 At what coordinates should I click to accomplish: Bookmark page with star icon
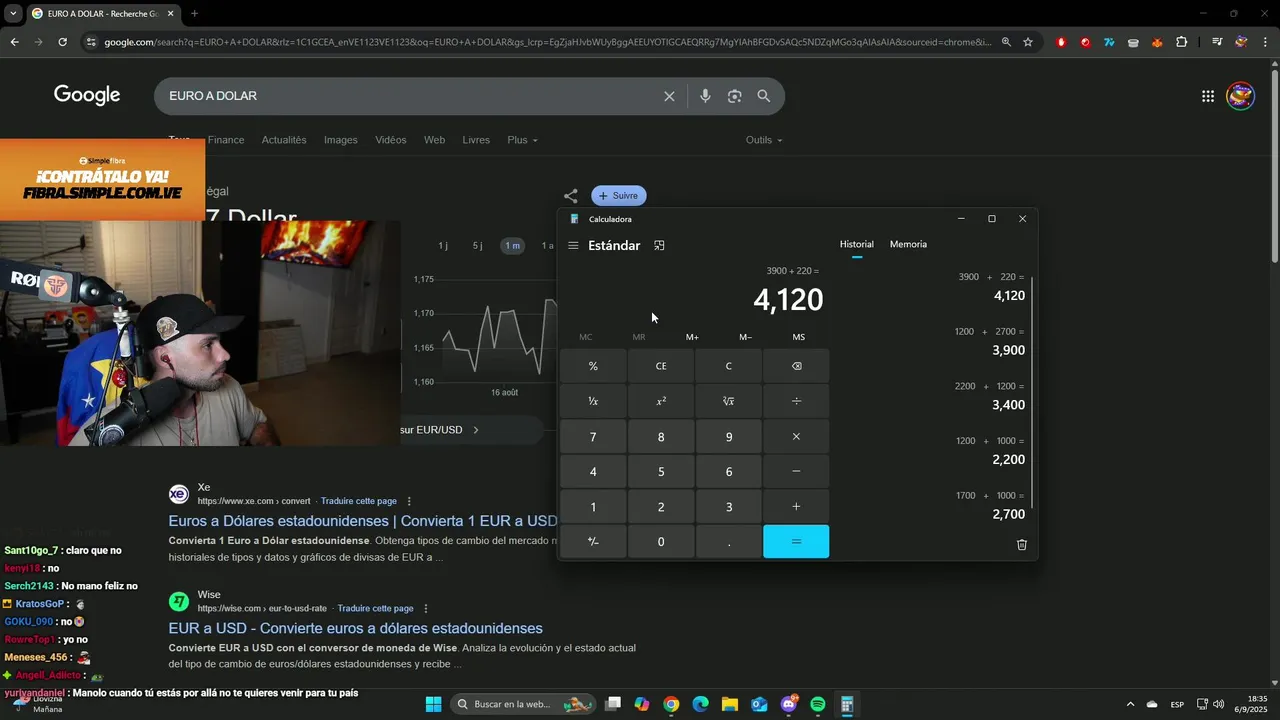tap(1028, 42)
